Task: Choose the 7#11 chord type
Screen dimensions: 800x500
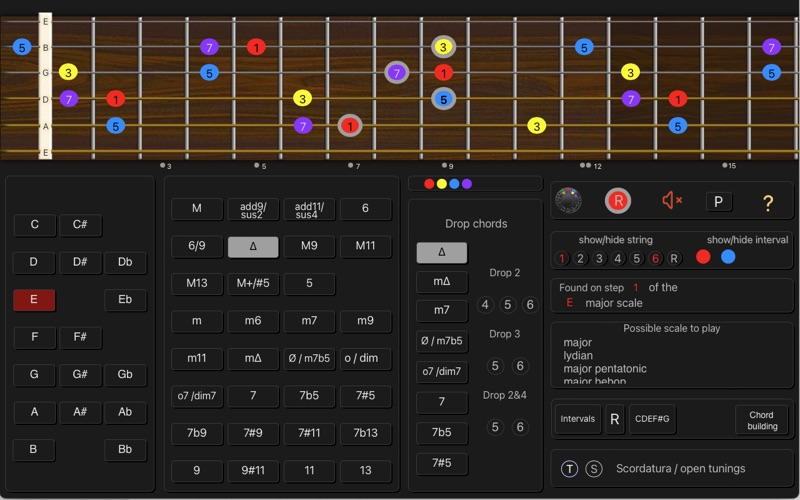Action: pyautogui.click(x=309, y=433)
